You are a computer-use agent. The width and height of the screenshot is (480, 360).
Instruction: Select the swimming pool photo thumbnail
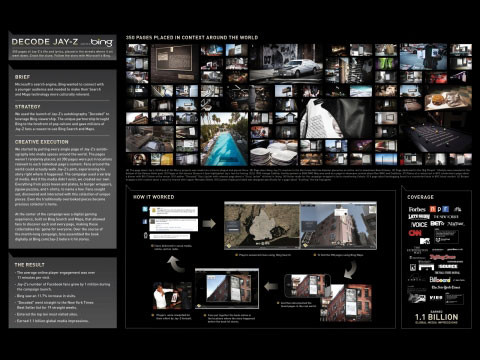[224, 139]
